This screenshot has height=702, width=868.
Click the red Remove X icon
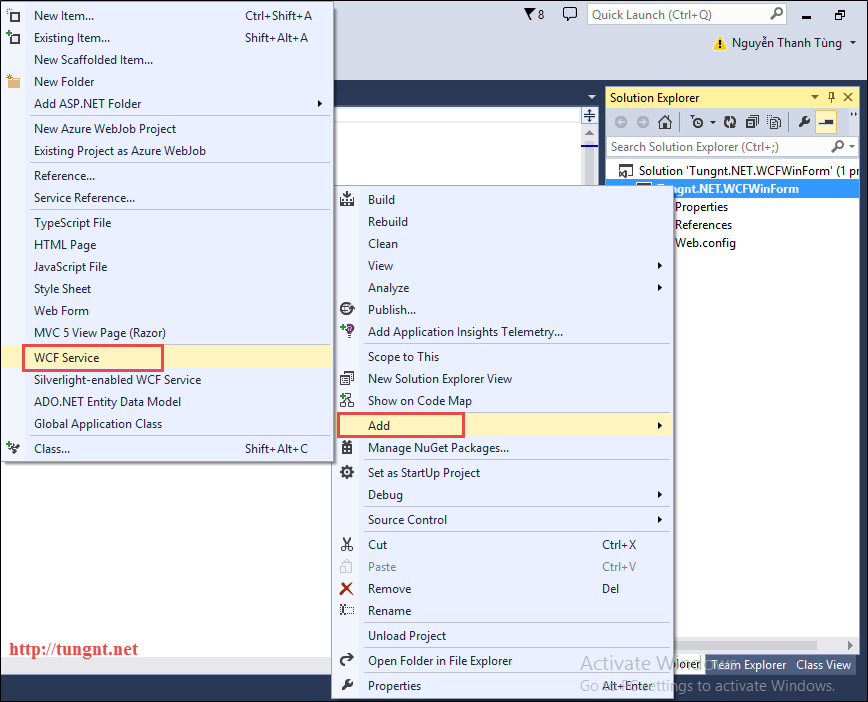pos(347,589)
